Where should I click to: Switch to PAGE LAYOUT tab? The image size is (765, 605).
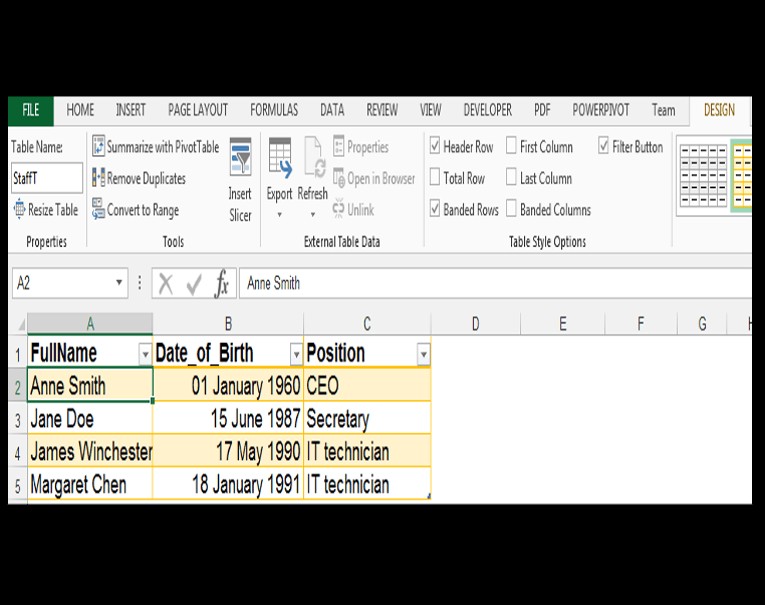tap(198, 110)
